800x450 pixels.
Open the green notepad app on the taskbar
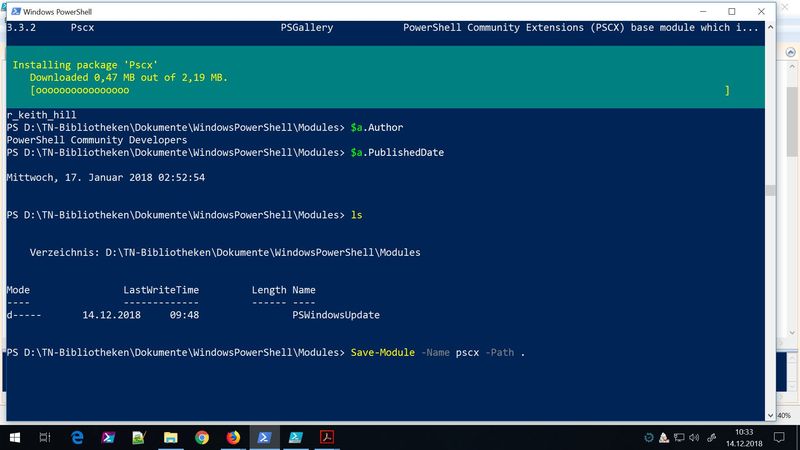(139, 437)
